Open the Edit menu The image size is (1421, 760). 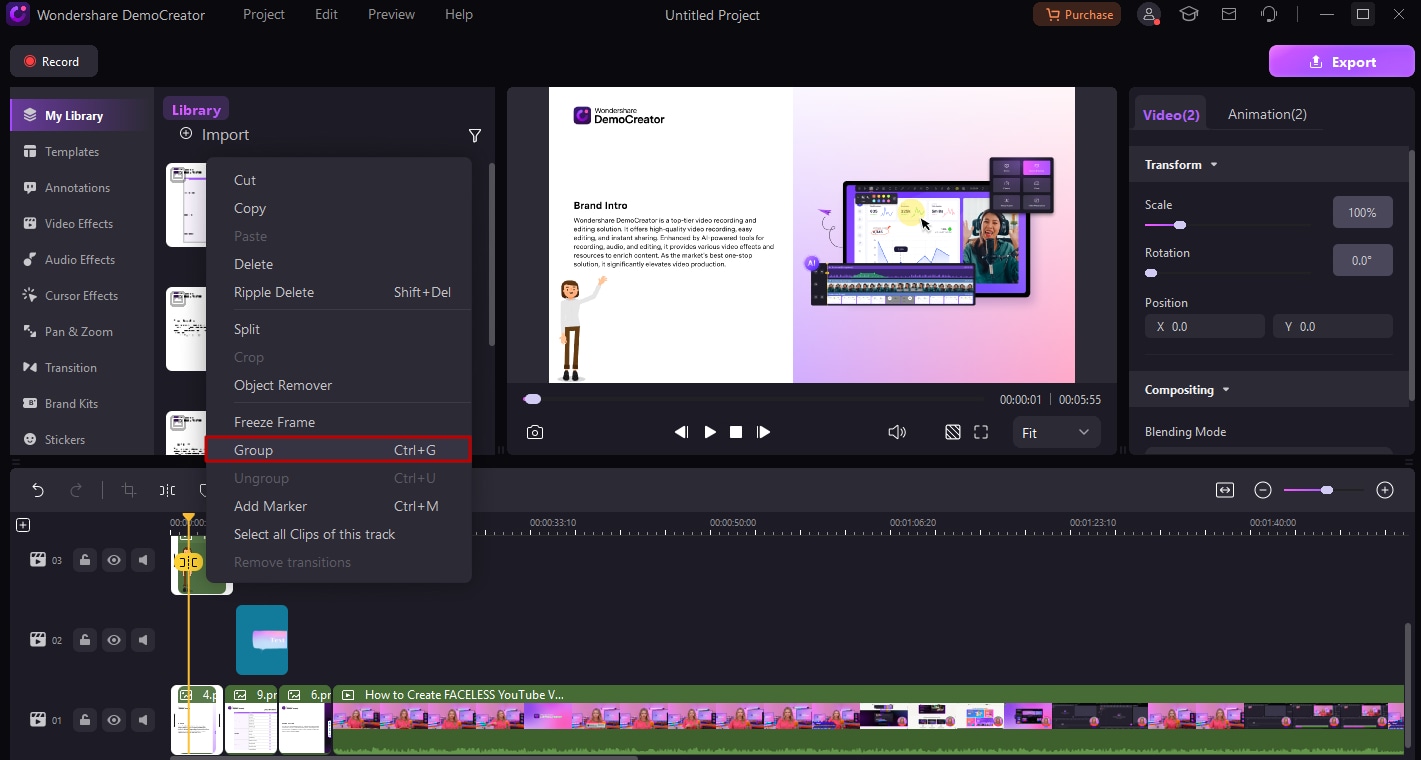[x=326, y=15]
